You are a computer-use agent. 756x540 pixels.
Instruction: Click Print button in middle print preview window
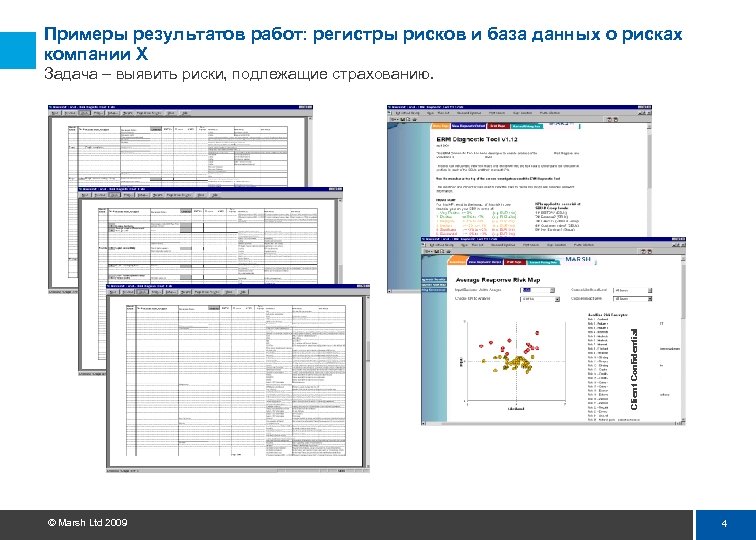click(128, 195)
